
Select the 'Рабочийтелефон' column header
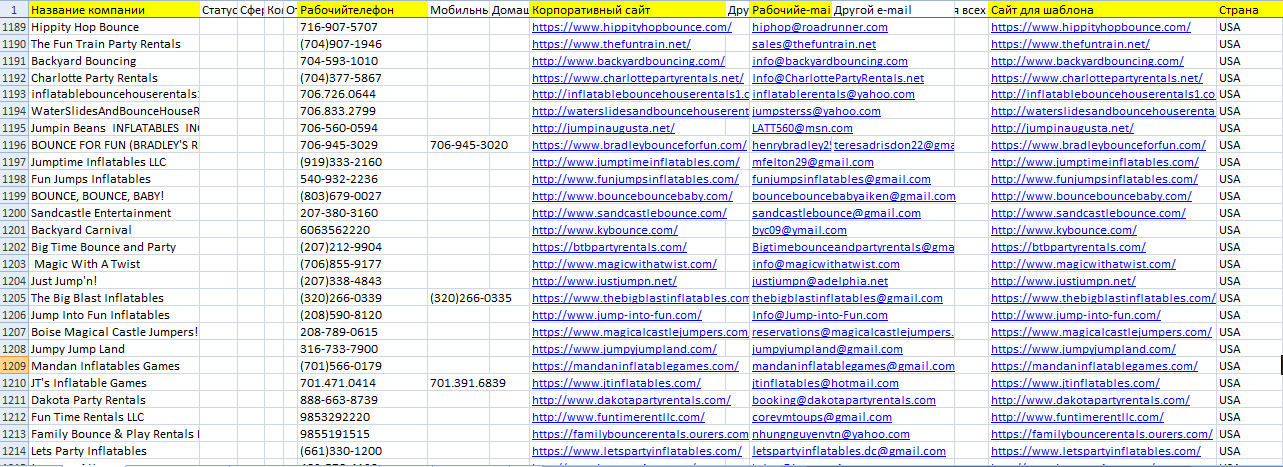point(362,9)
